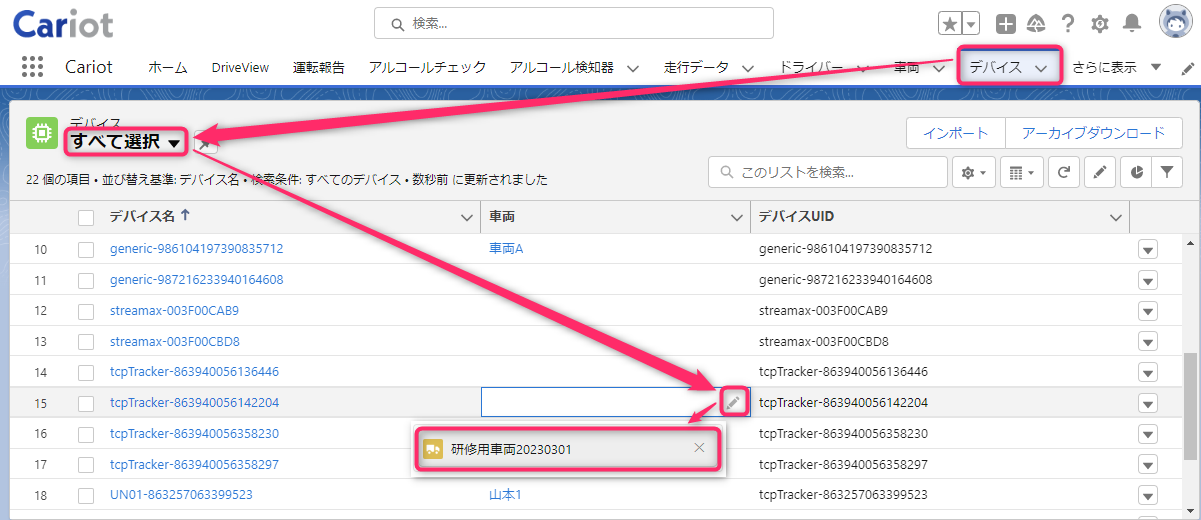Click the インポート button
Screen dimensions: 1201x520
pos(955,133)
